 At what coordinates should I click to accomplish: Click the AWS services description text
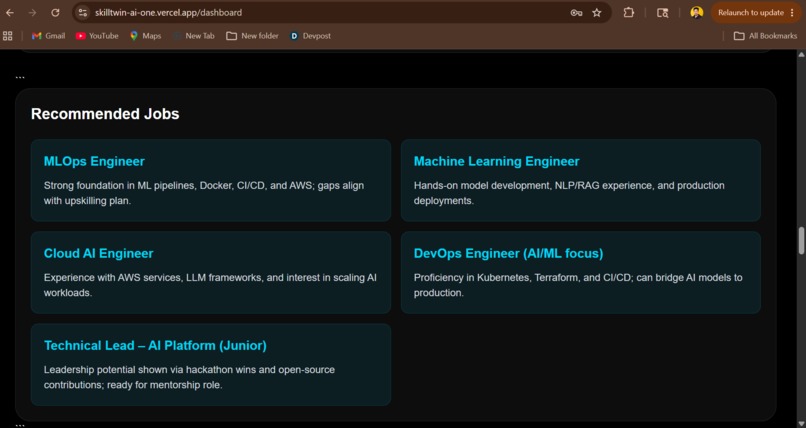210,285
